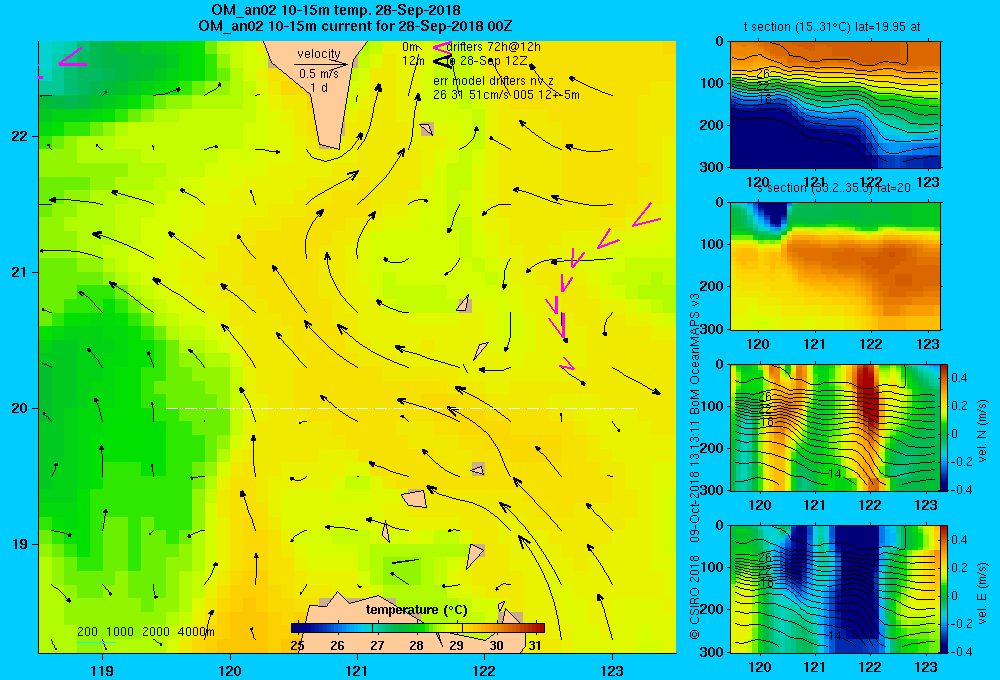Click the 'drifters 72h@12h' label
This screenshot has width=1000, height=680.
coord(494,47)
